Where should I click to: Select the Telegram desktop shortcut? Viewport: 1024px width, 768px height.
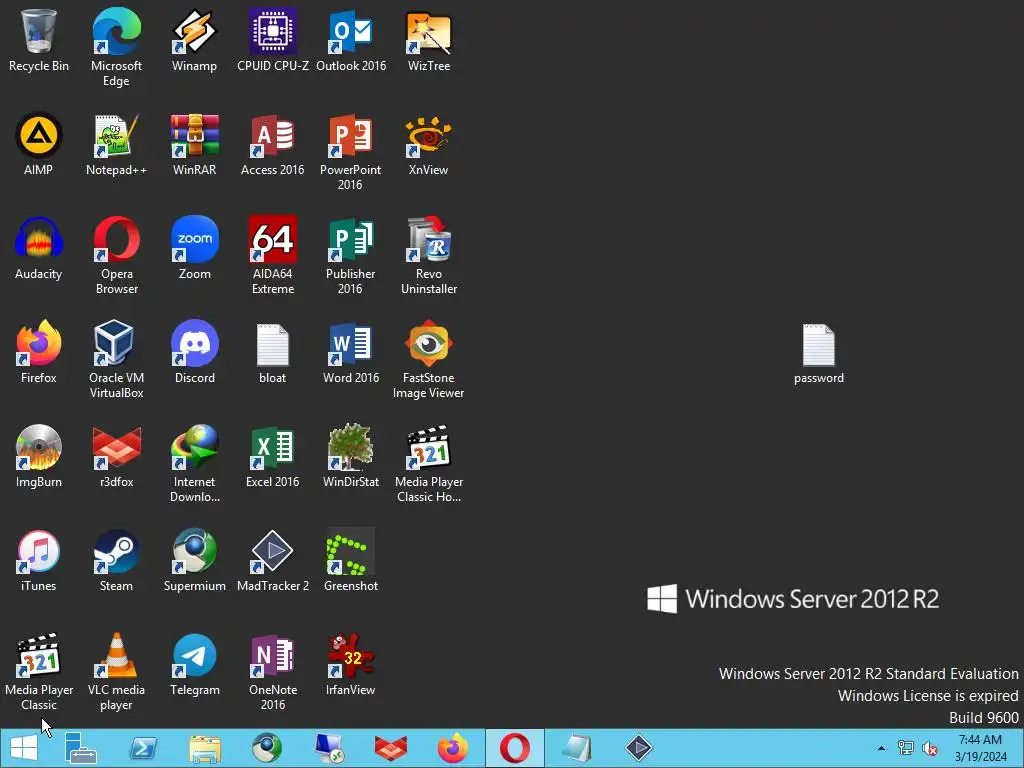click(x=194, y=664)
